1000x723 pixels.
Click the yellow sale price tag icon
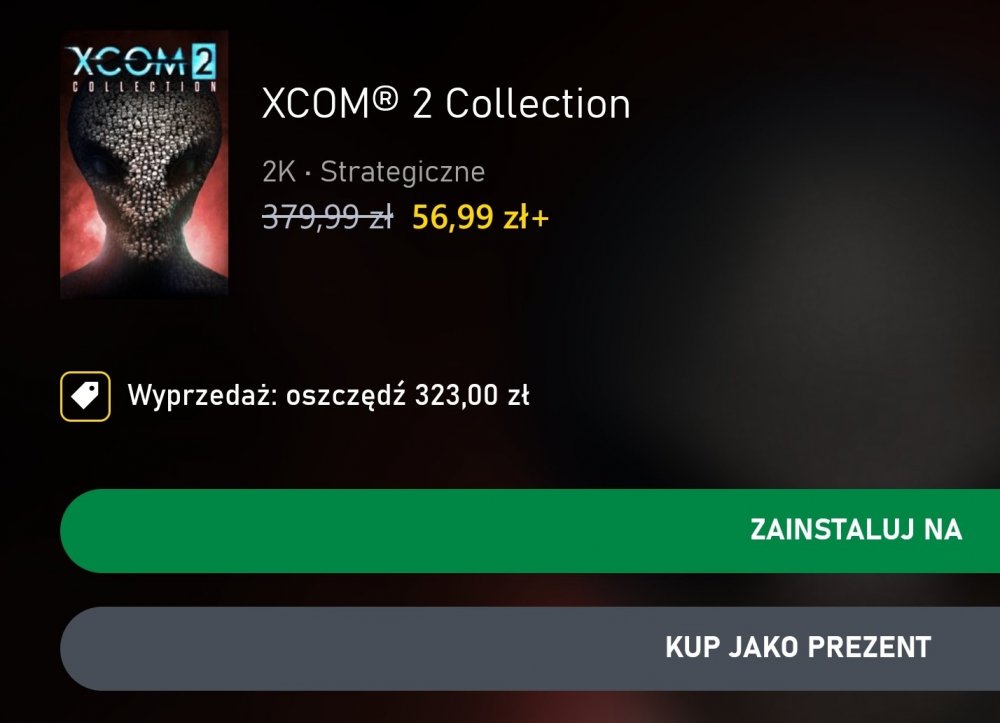[x=85, y=397]
